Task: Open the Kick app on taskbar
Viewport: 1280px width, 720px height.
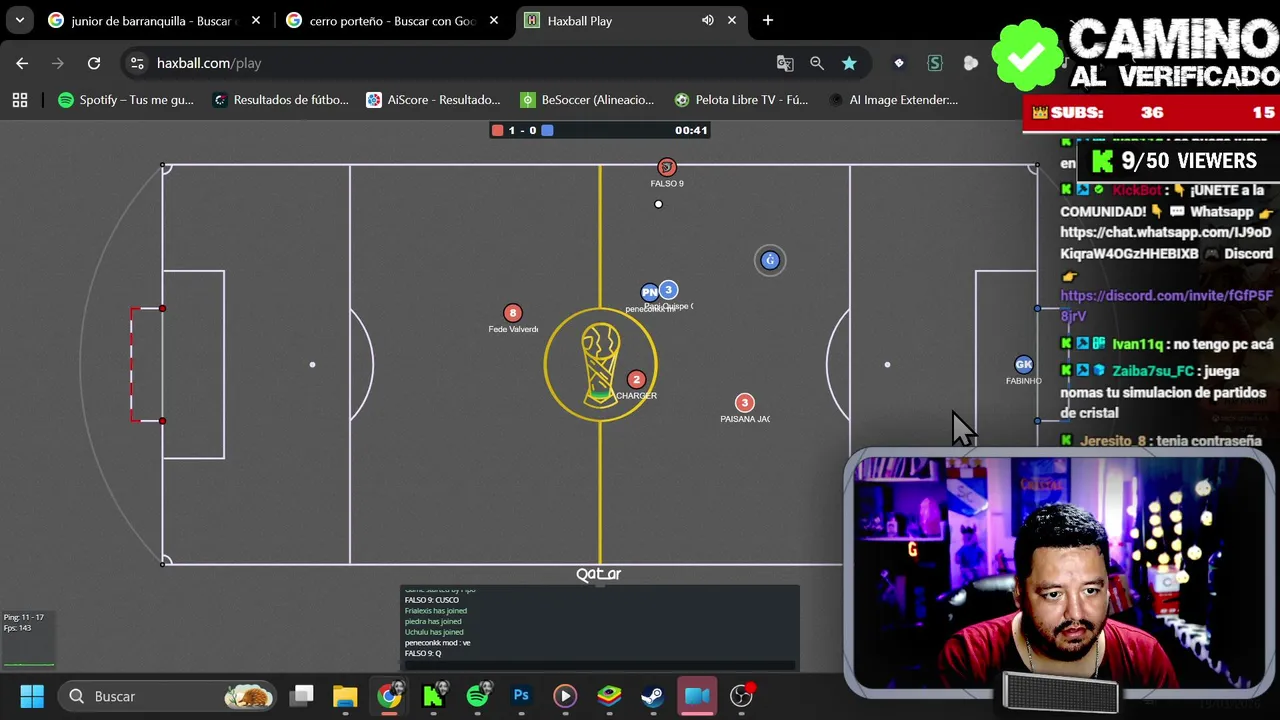Action: (433, 696)
